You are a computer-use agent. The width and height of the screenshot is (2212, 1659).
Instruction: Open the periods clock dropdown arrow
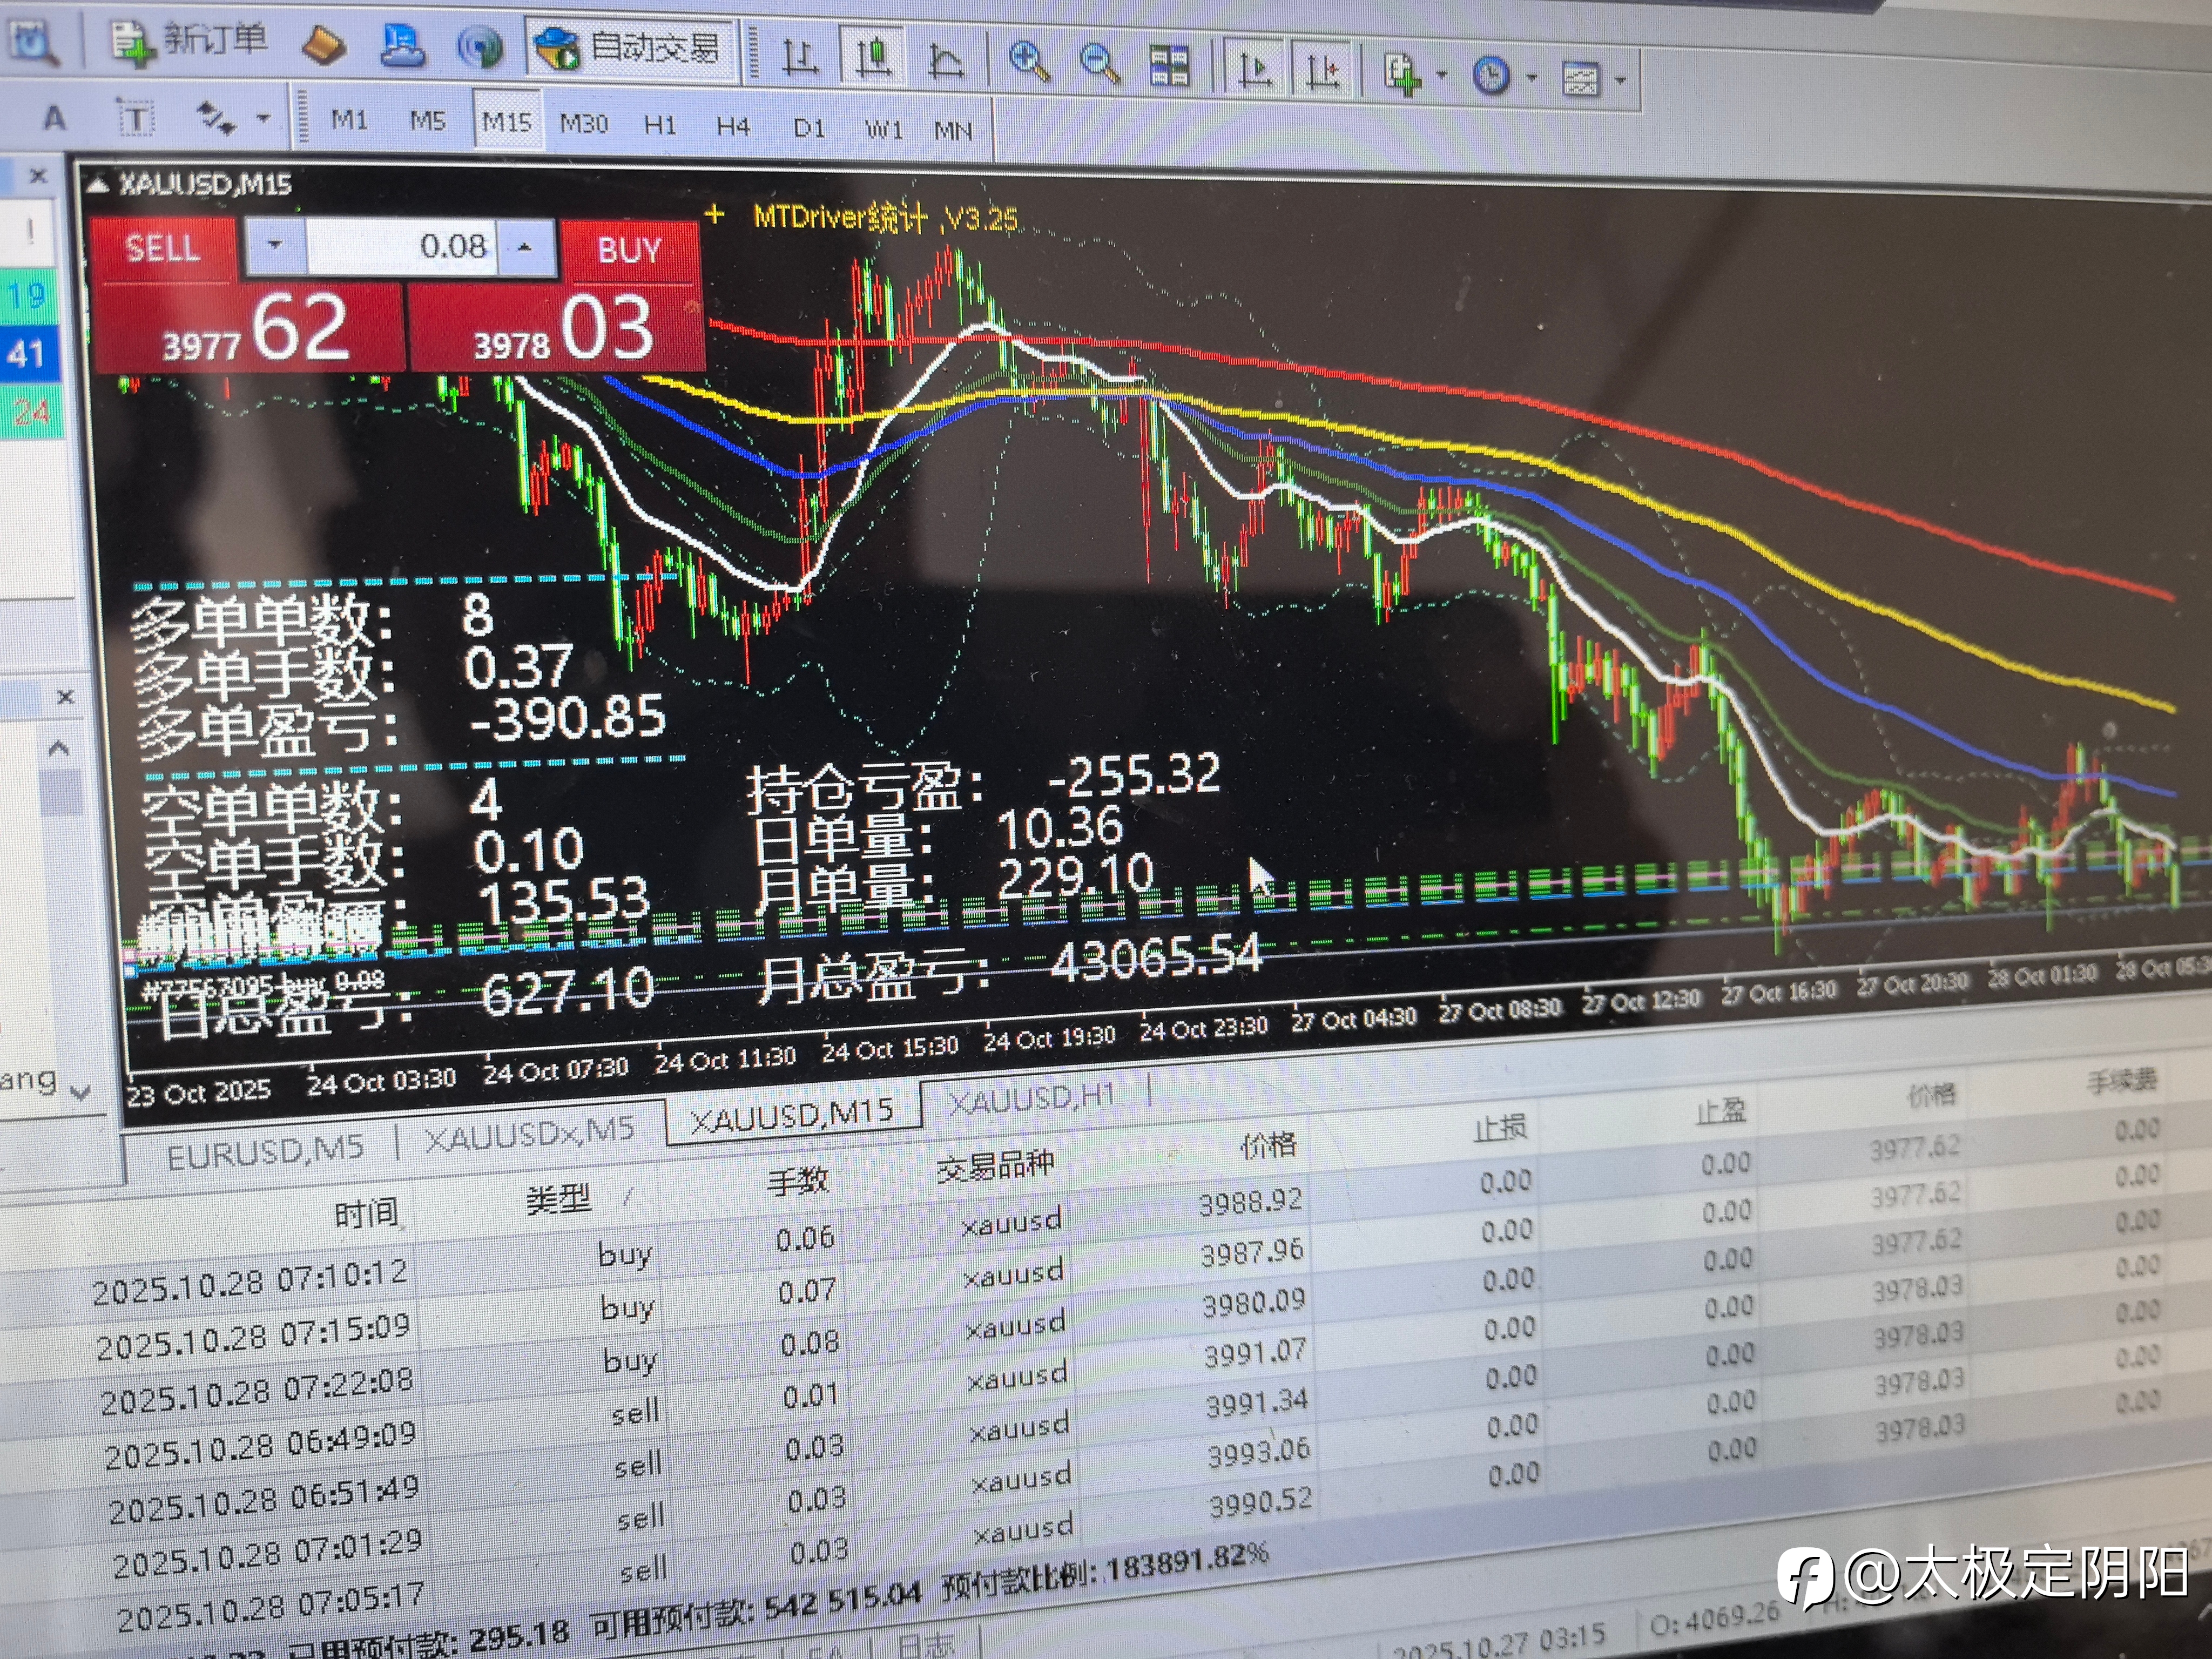(1531, 77)
